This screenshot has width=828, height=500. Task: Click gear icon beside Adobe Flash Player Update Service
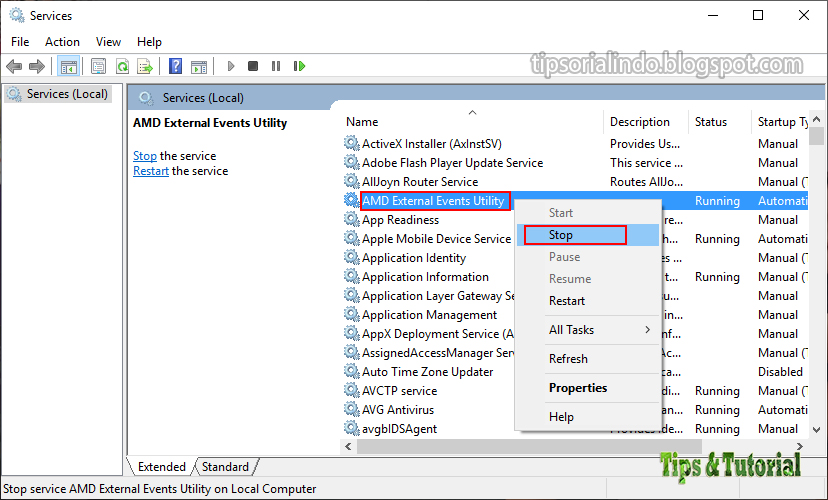pyautogui.click(x=352, y=162)
